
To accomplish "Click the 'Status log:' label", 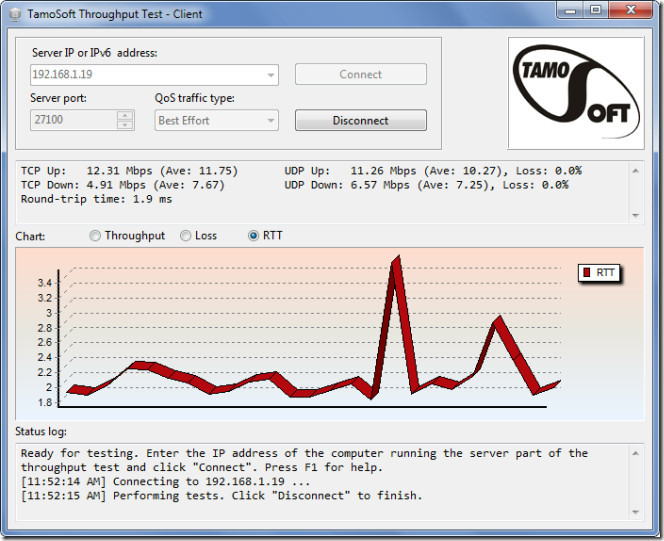I will 41,431.
